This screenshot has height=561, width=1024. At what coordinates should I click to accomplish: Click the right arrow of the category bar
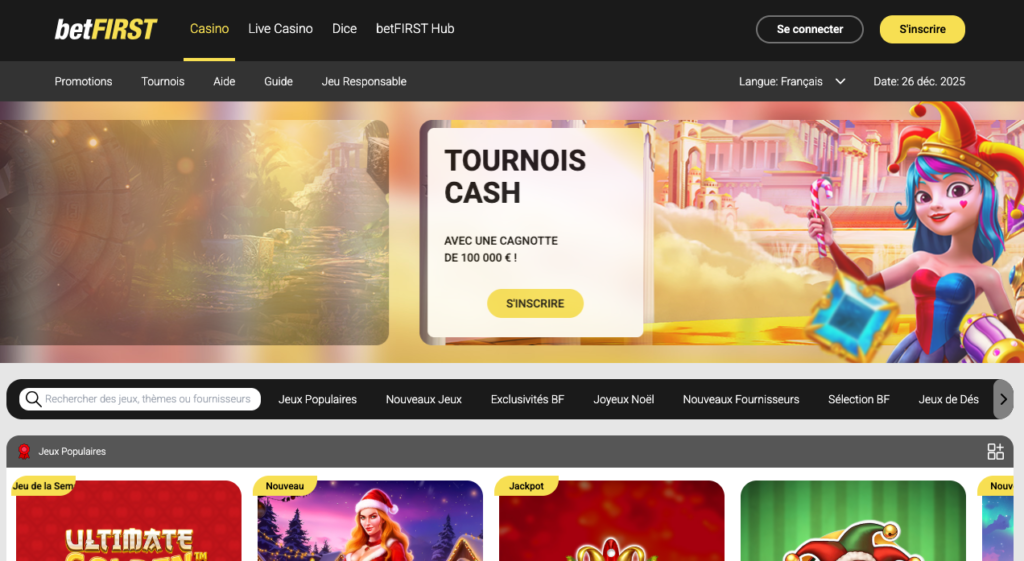tap(1003, 399)
